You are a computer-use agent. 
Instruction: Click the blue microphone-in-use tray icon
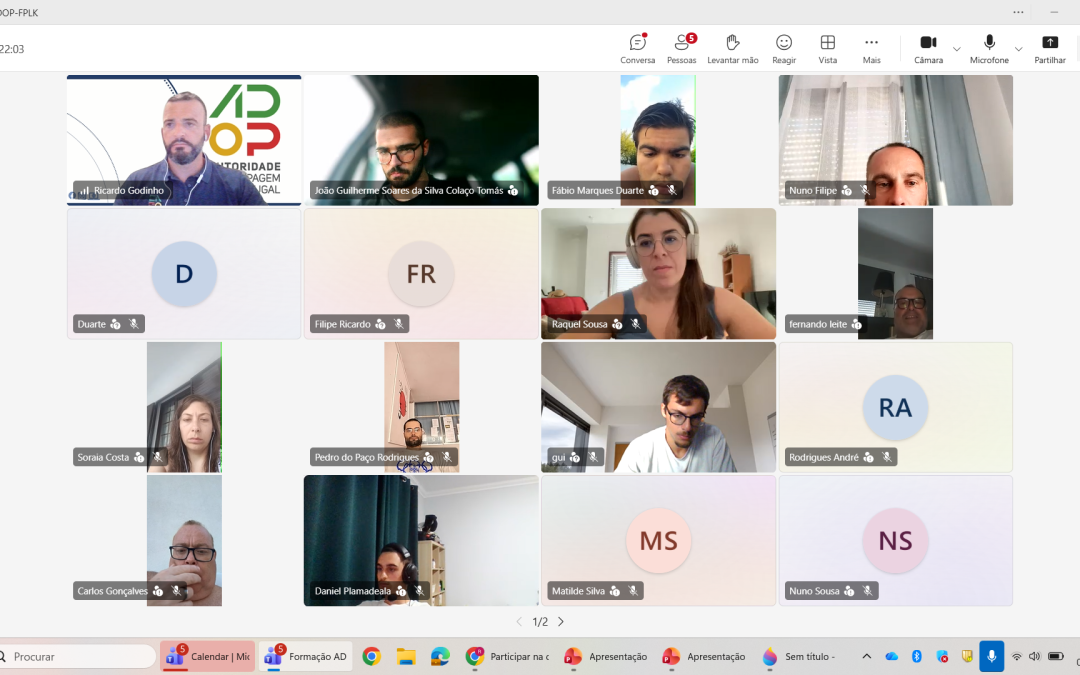pos(992,656)
